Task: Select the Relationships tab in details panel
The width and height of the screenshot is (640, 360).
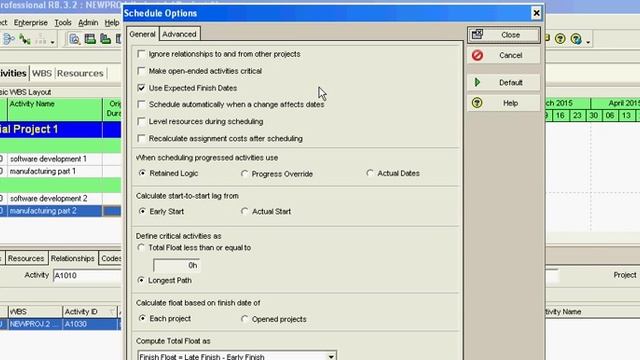Action: coord(73,258)
